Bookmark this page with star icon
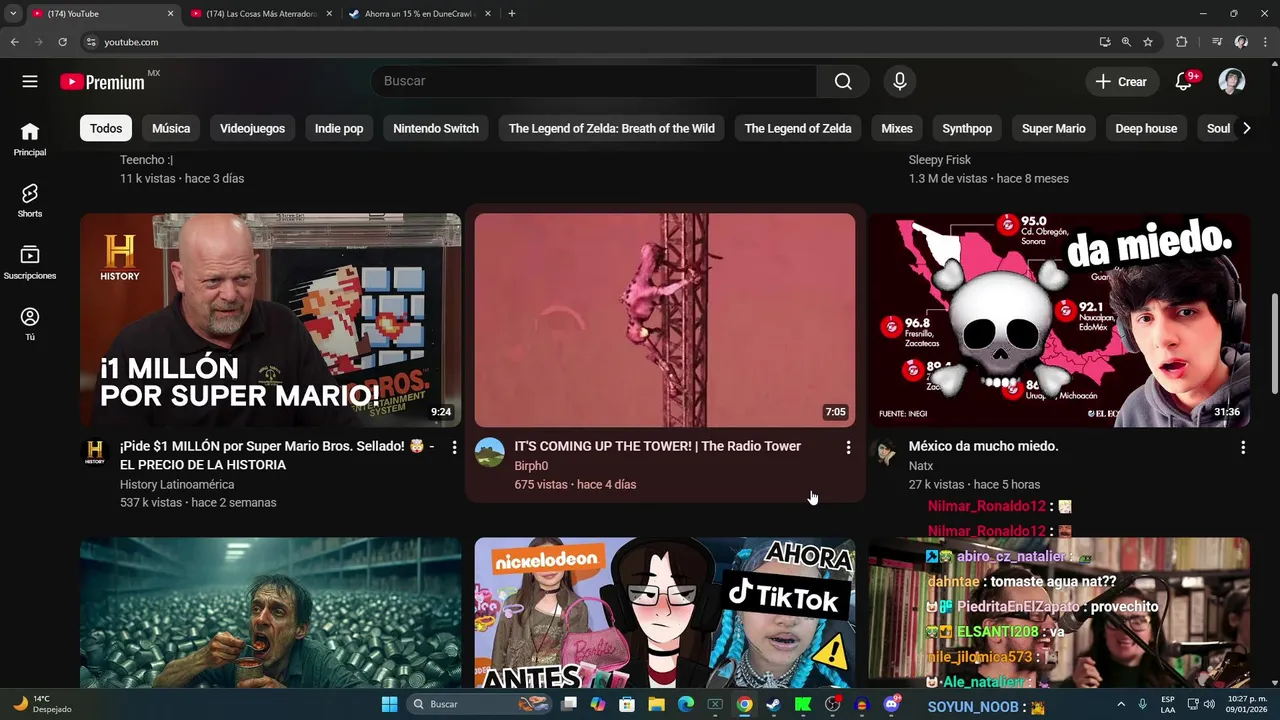1280x720 pixels. coord(1148,42)
